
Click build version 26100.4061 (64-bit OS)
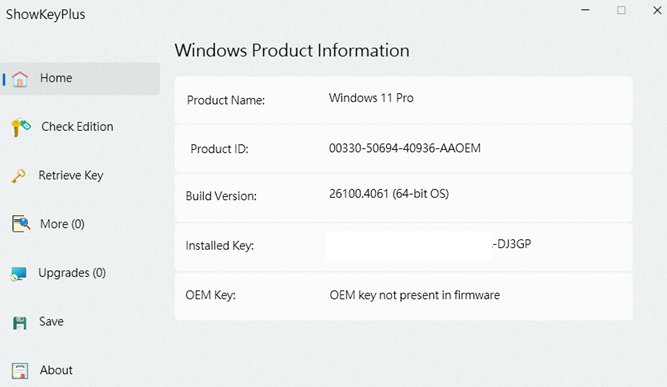(x=389, y=194)
